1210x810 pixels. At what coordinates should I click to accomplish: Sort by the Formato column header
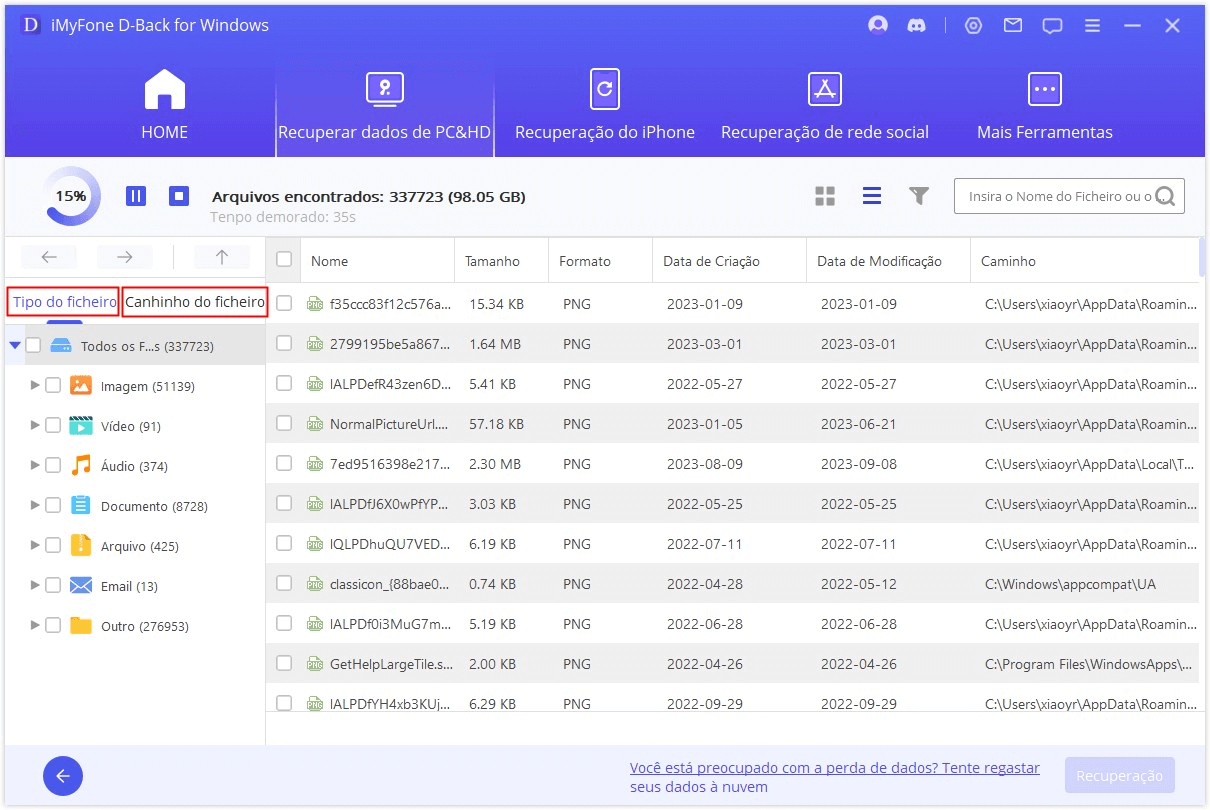pos(600,261)
